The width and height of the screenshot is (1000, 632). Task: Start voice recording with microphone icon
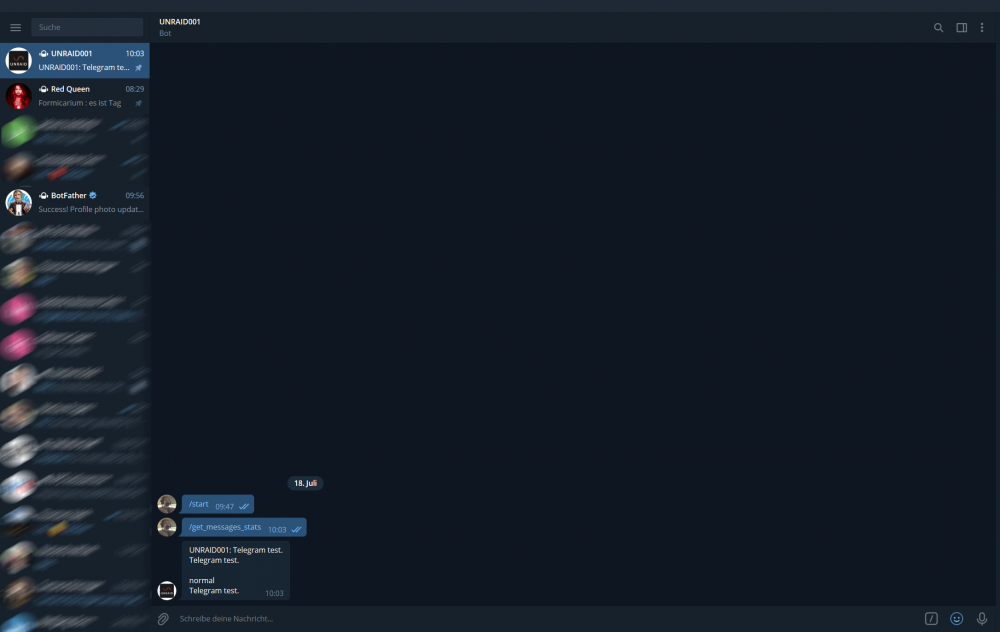(982, 619)
